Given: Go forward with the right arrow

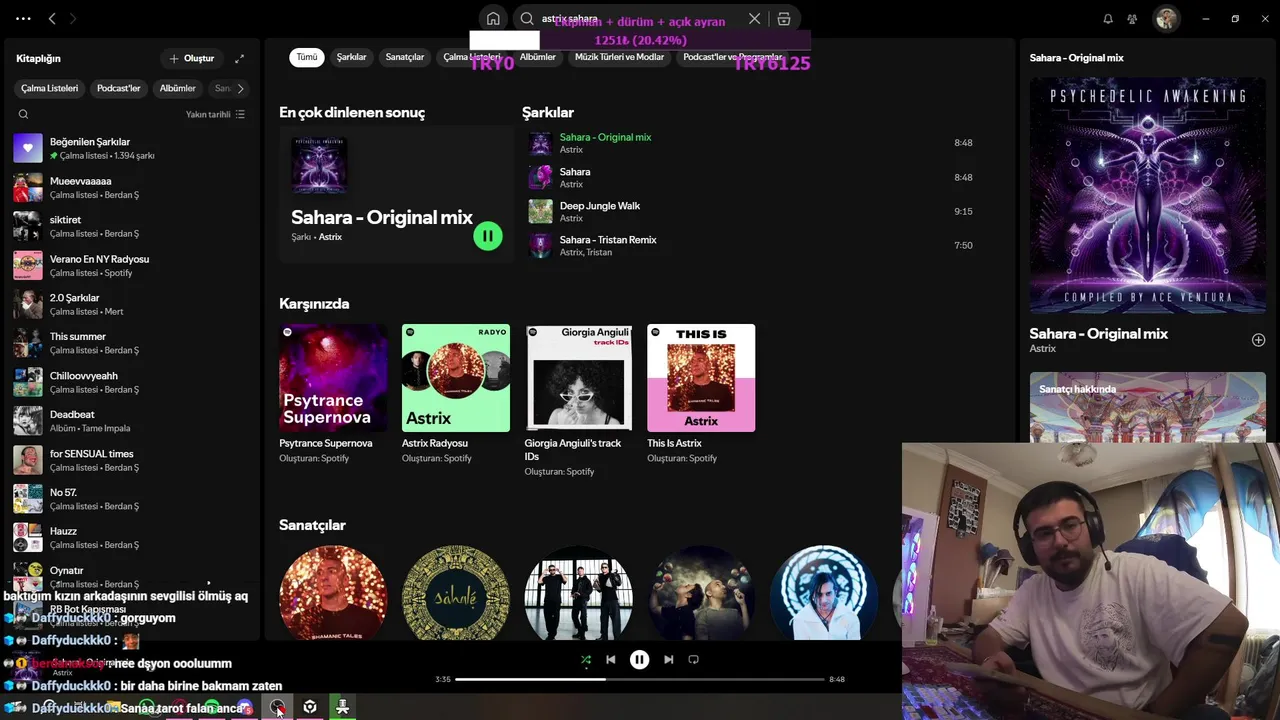Looking at the screenshot, I should [x=73, y=18].
